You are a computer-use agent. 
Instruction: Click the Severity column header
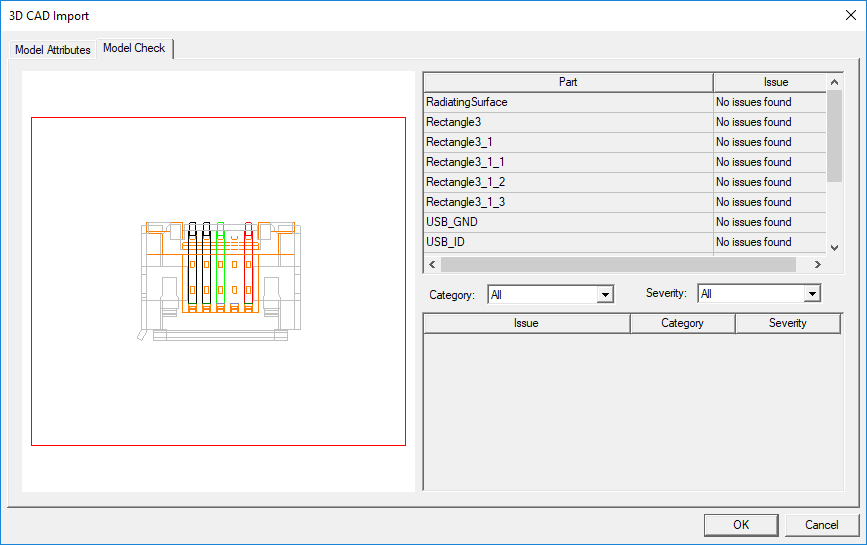(x=787, y=323)
